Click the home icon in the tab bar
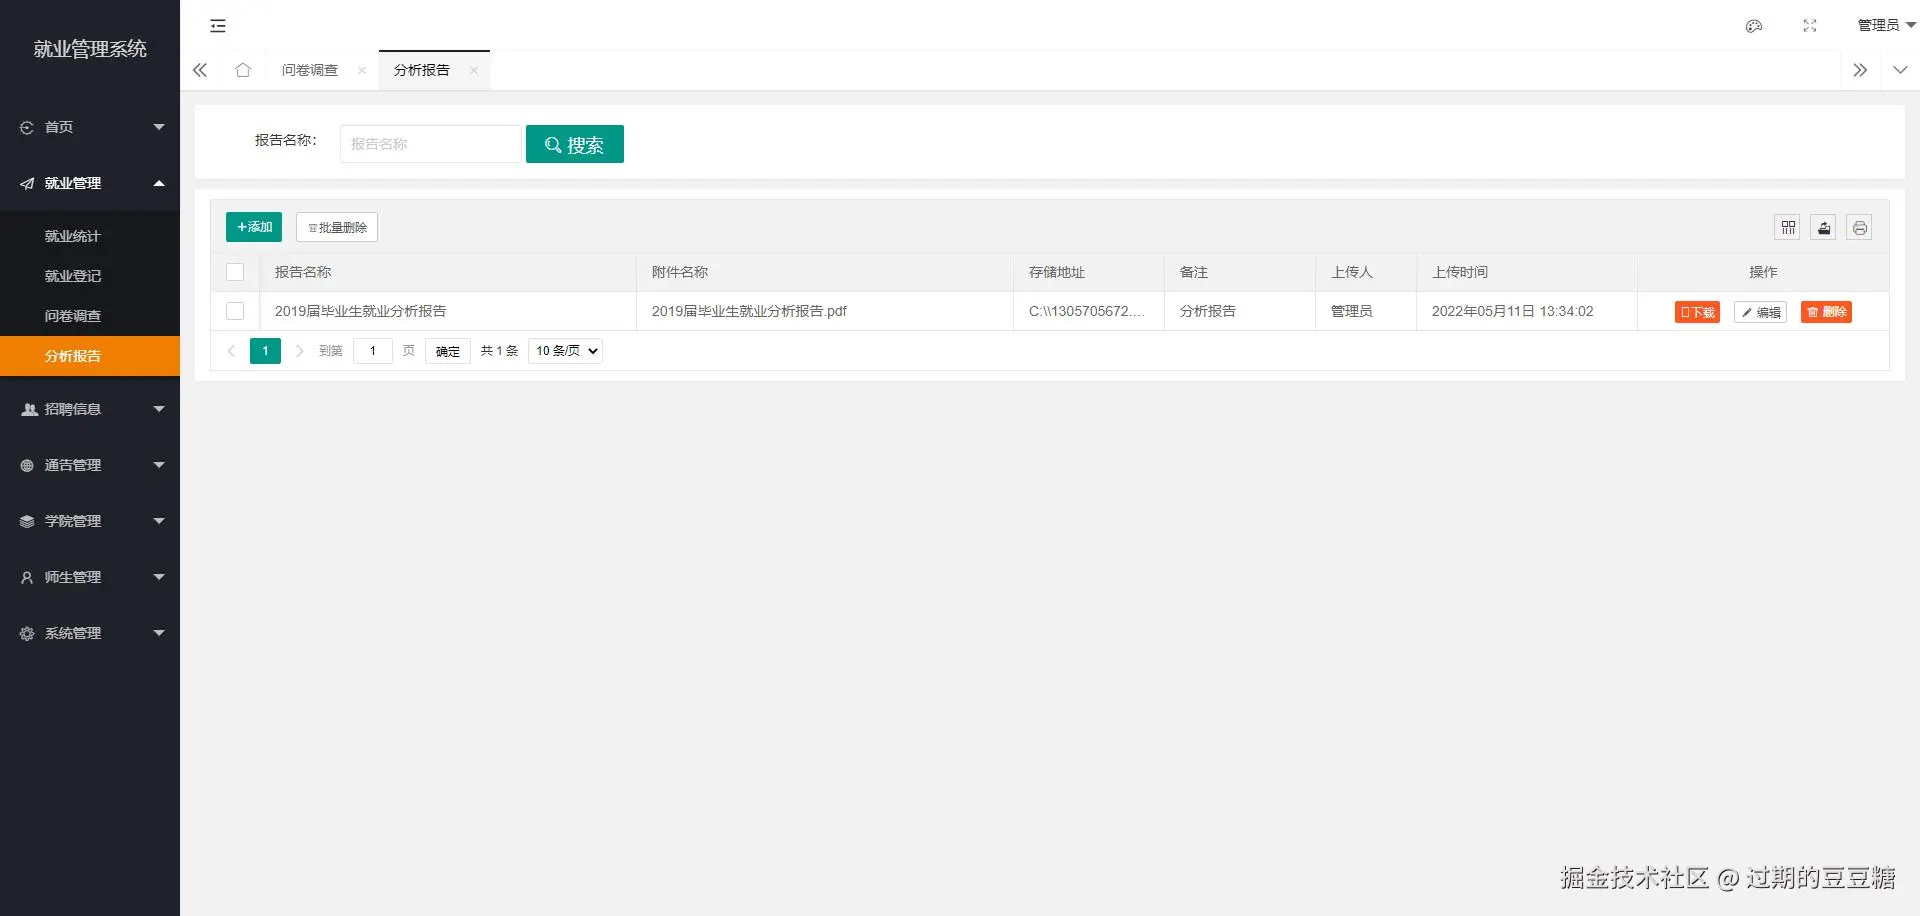Viewport: 1920px width, 916px height. pyautogui.click(x=243, y=70)
